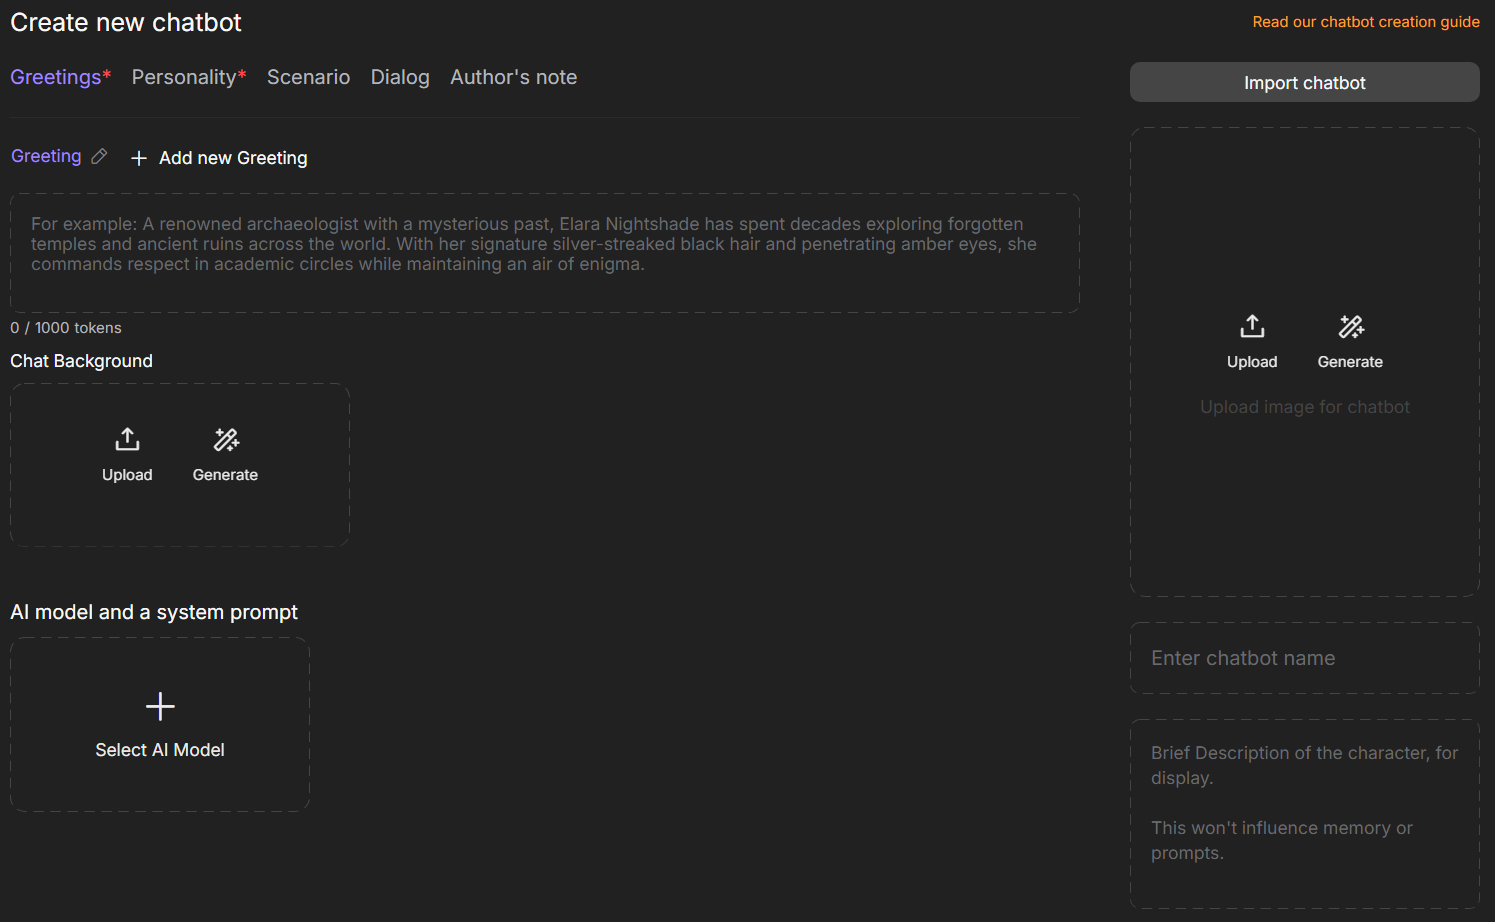Select the Author's note tab
The width and height of the screenshot is (1495, 922).
(x=513, y=77)
